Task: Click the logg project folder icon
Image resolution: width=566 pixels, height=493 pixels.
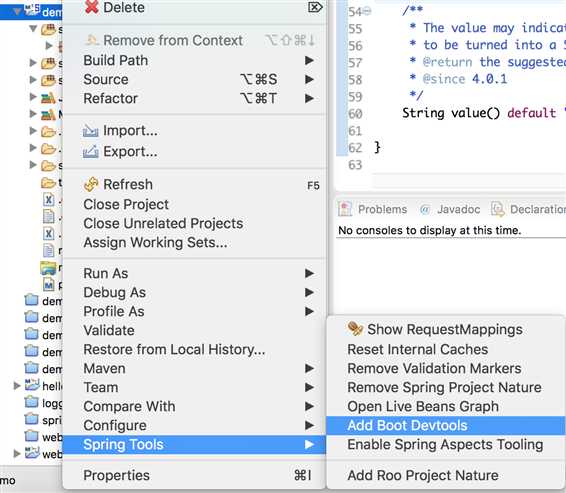Action: pos(31,402)
